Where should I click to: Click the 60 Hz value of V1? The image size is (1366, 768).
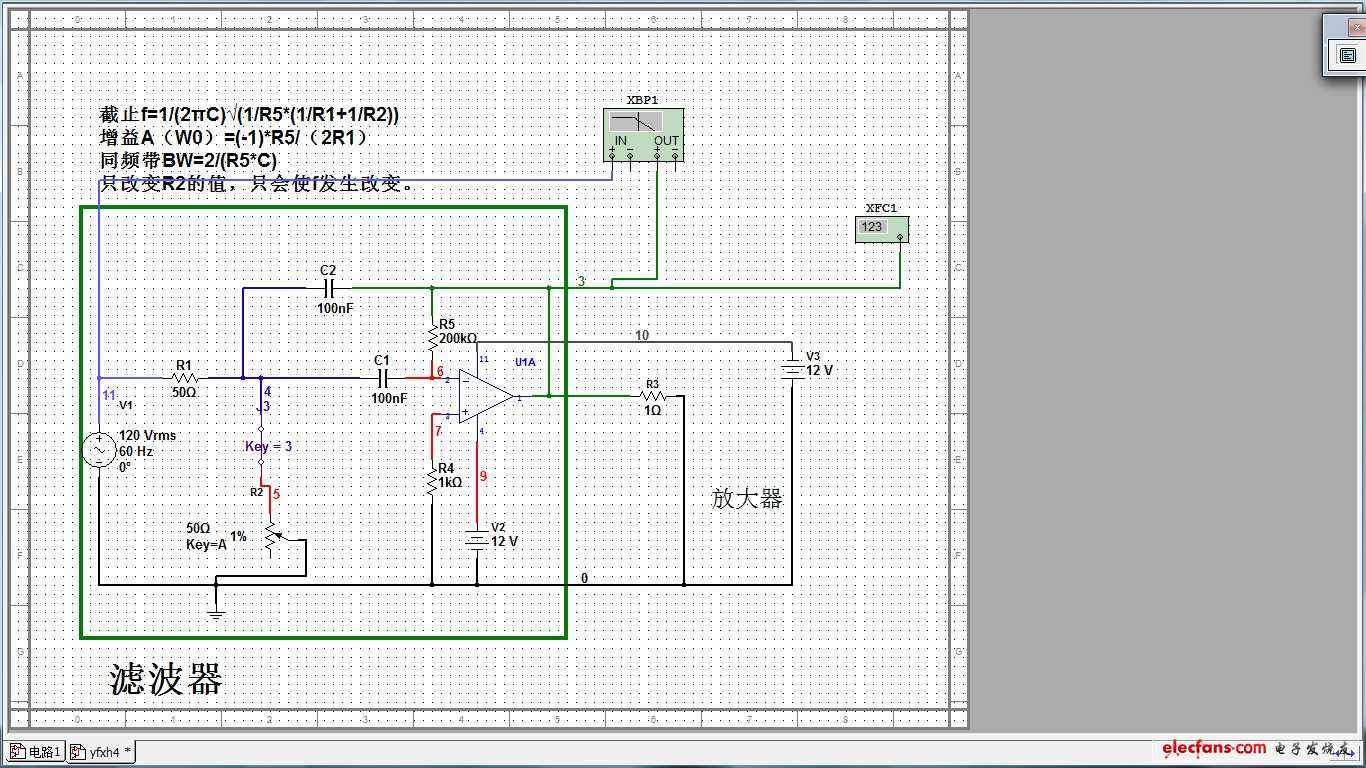pos(136,451)
